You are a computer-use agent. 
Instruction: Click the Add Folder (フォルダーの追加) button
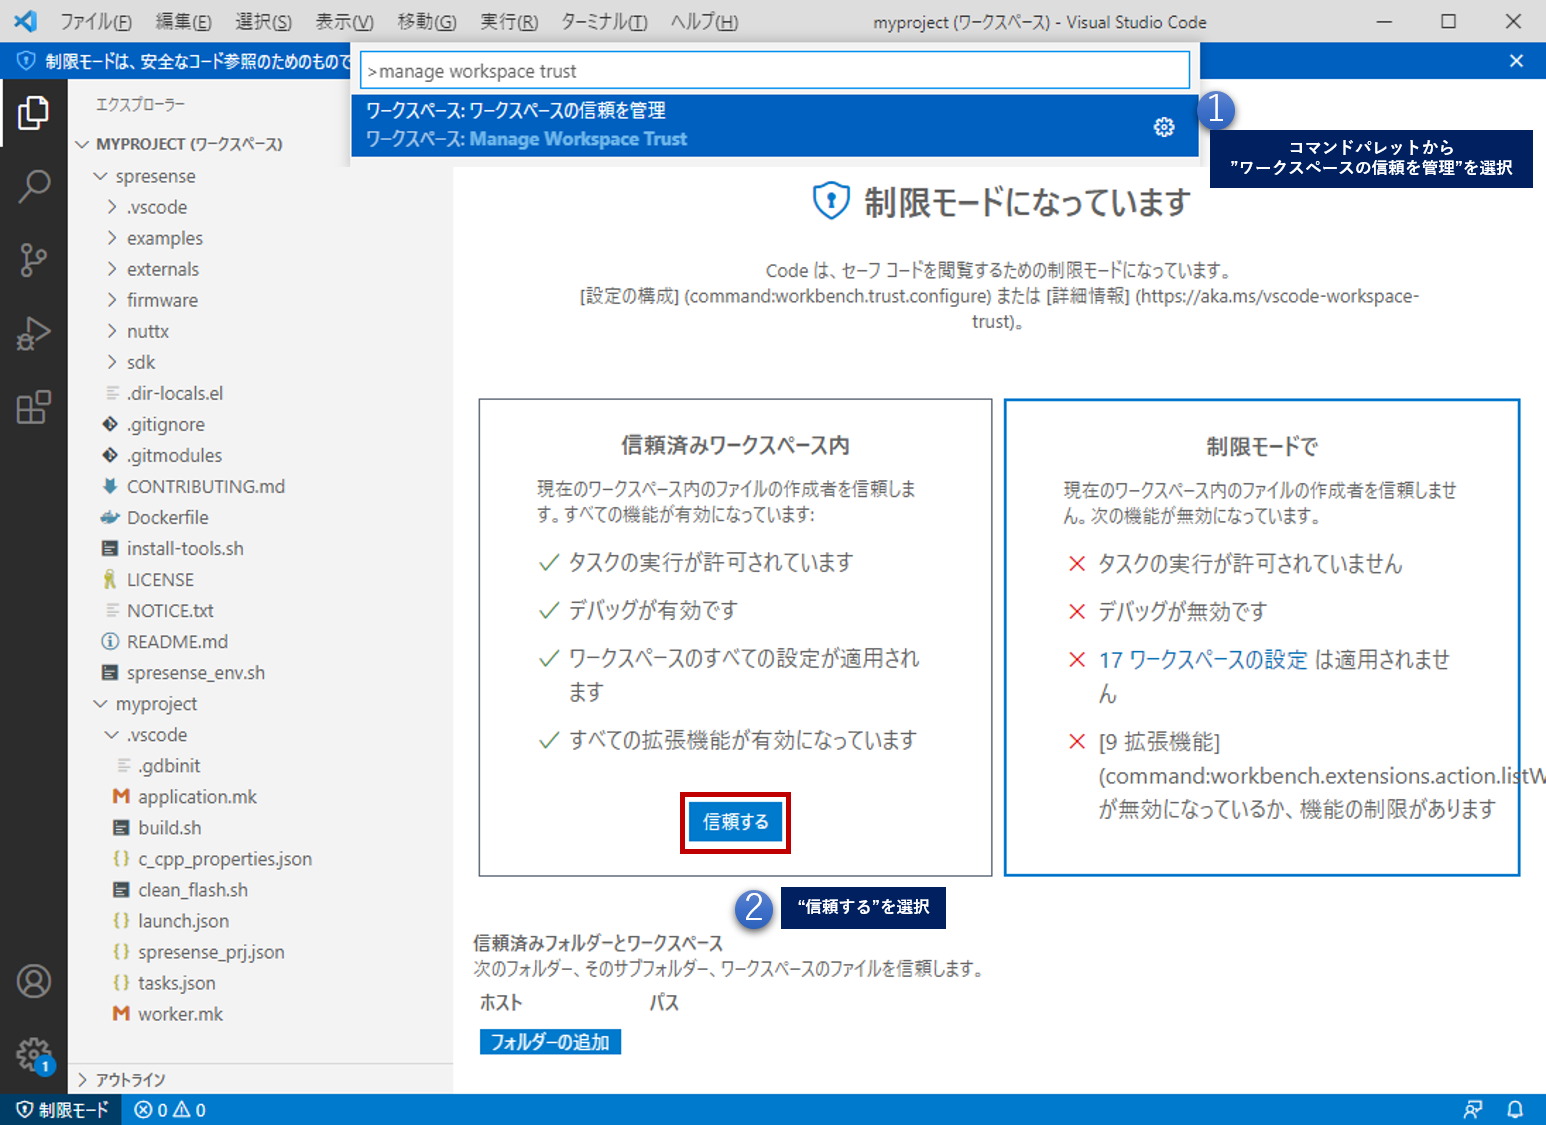tap(550, 1042)
